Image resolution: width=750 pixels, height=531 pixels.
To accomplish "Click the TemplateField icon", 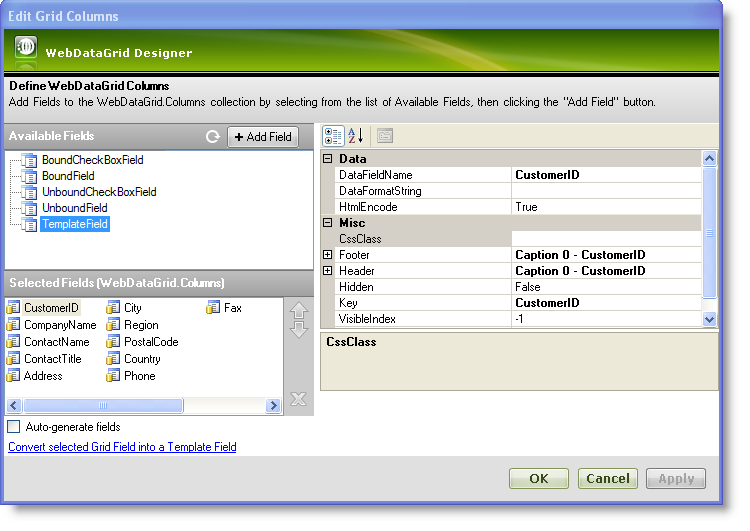I will tap(29, 224).
